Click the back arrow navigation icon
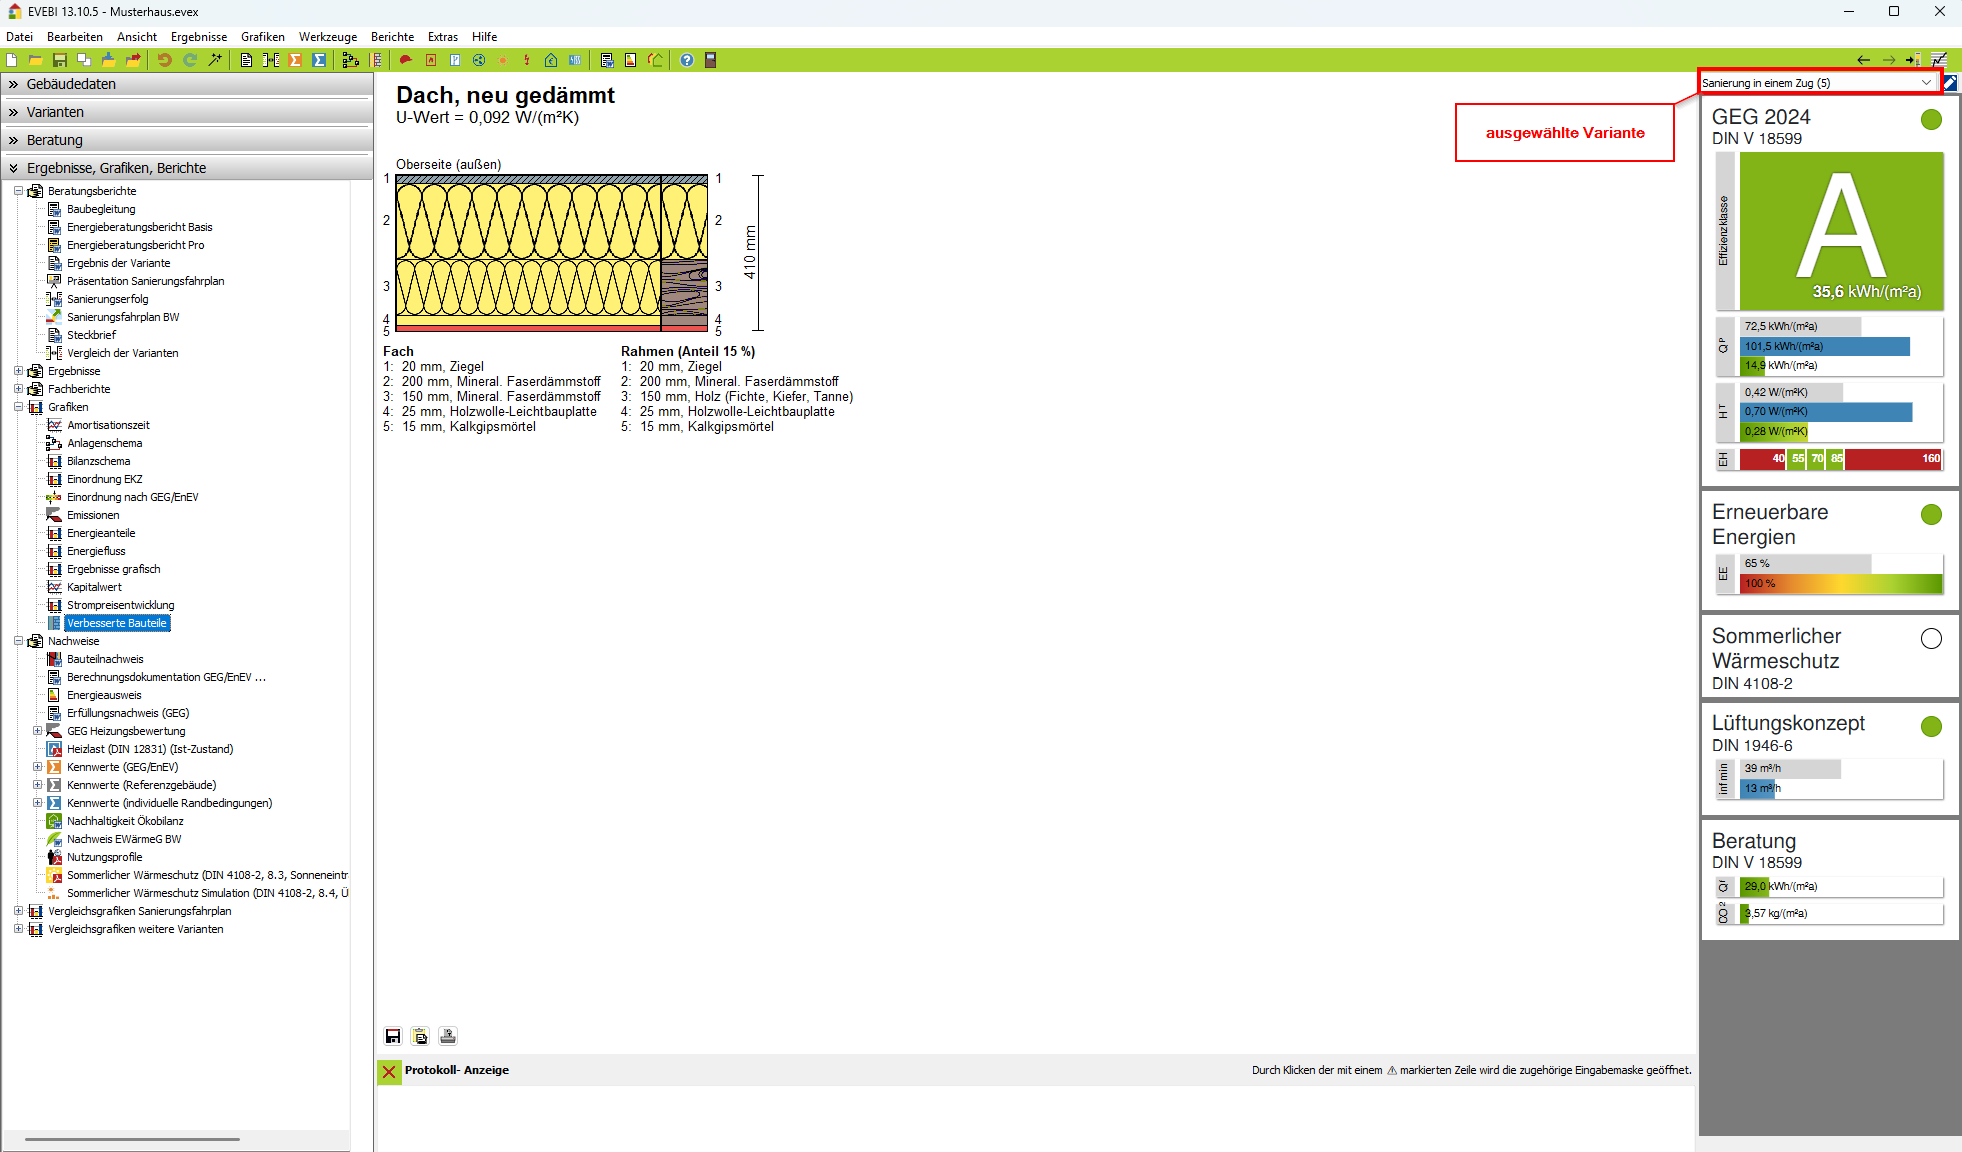This screenshot has height=1152, width=1962. pyautogui.click(x=1863, y=60)
